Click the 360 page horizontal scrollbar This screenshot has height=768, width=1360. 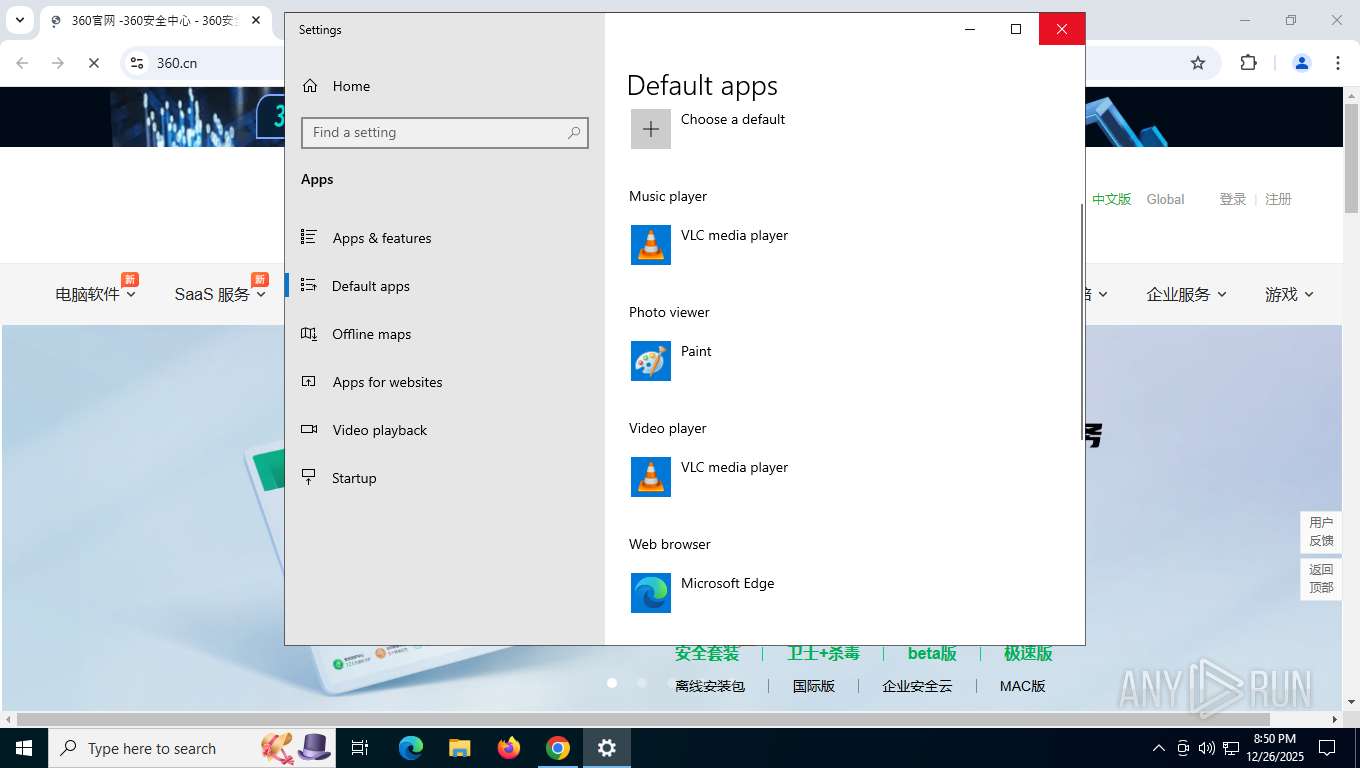pos(643,719)
